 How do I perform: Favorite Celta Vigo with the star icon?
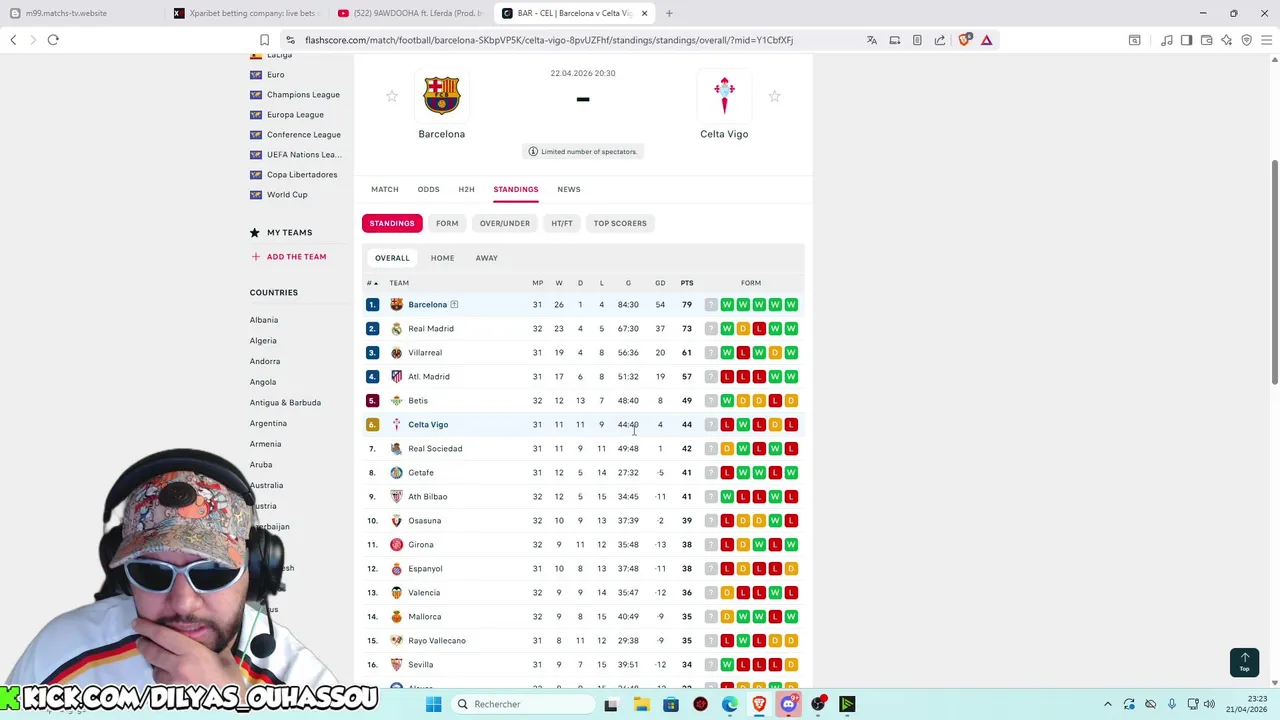click(774, 96)
